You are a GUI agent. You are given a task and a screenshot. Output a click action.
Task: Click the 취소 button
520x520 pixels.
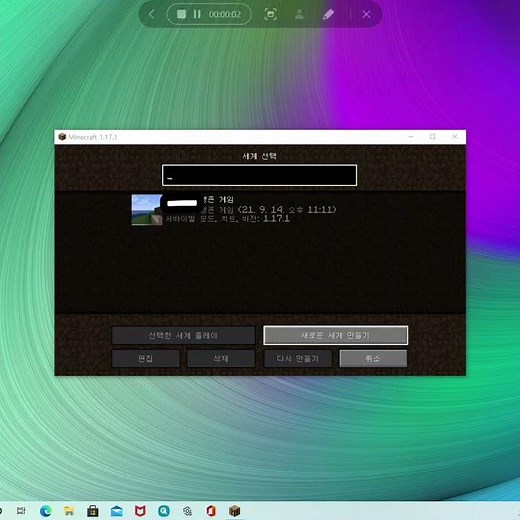pyautogui.click(x=373, y=358)
